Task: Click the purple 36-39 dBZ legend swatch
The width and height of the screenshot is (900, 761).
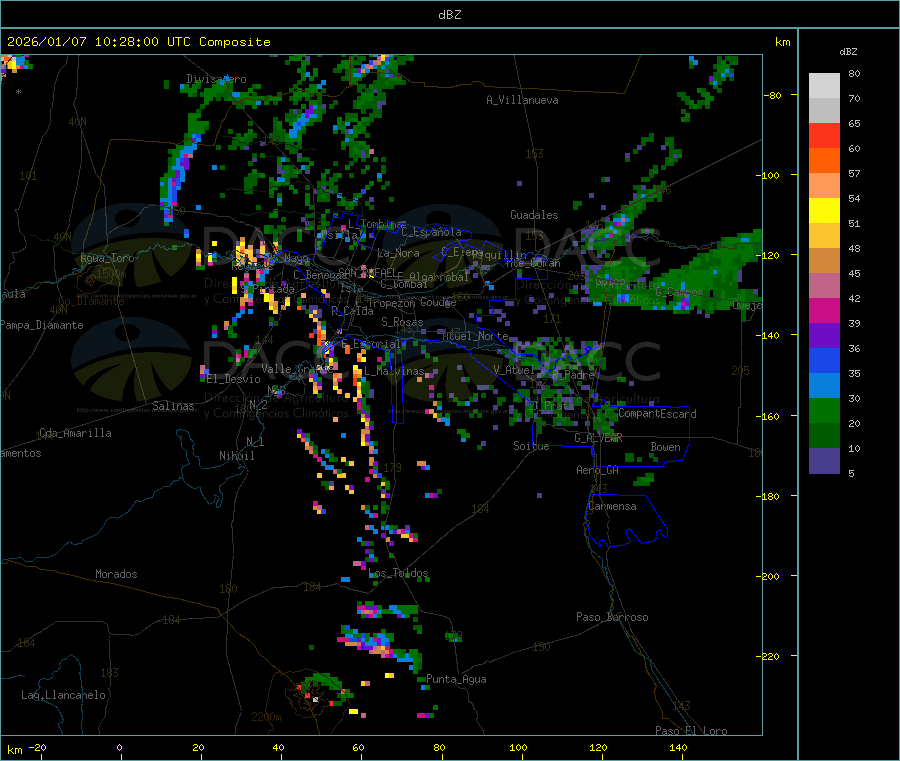Action: pos(824,336)
